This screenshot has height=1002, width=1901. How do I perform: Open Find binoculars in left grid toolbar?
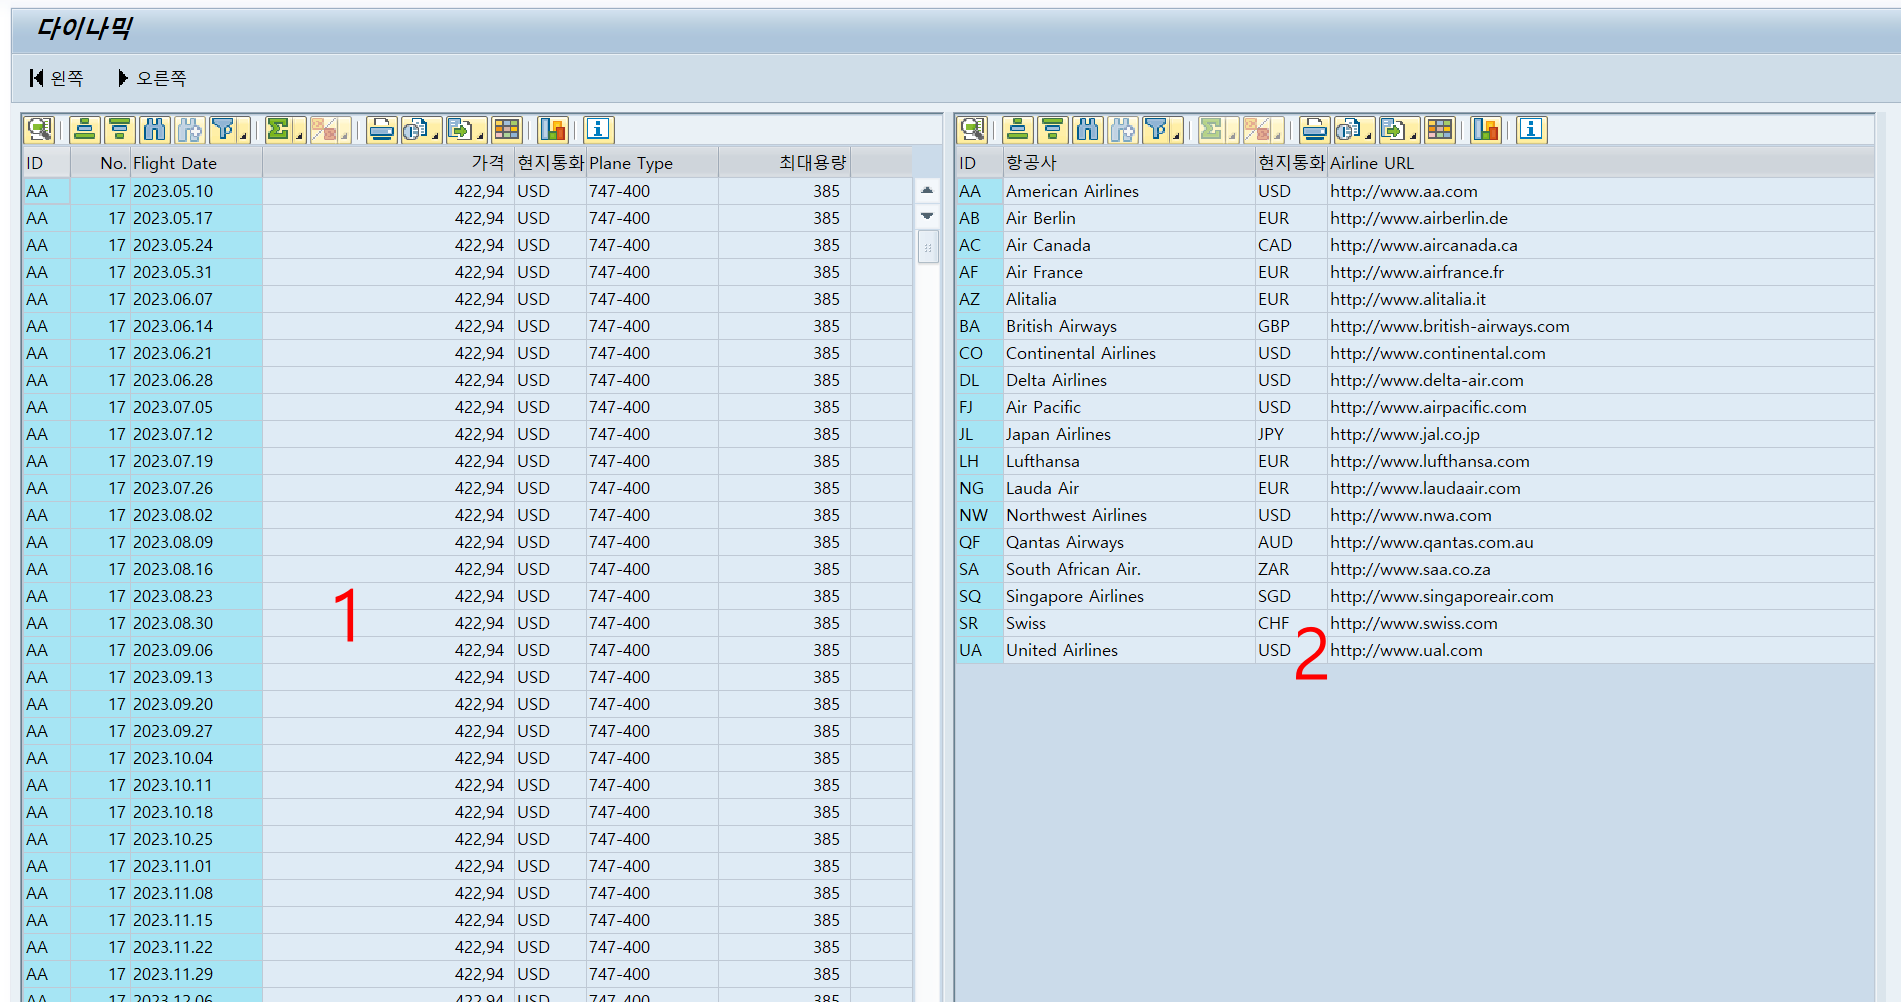click(x=155, y=129)
